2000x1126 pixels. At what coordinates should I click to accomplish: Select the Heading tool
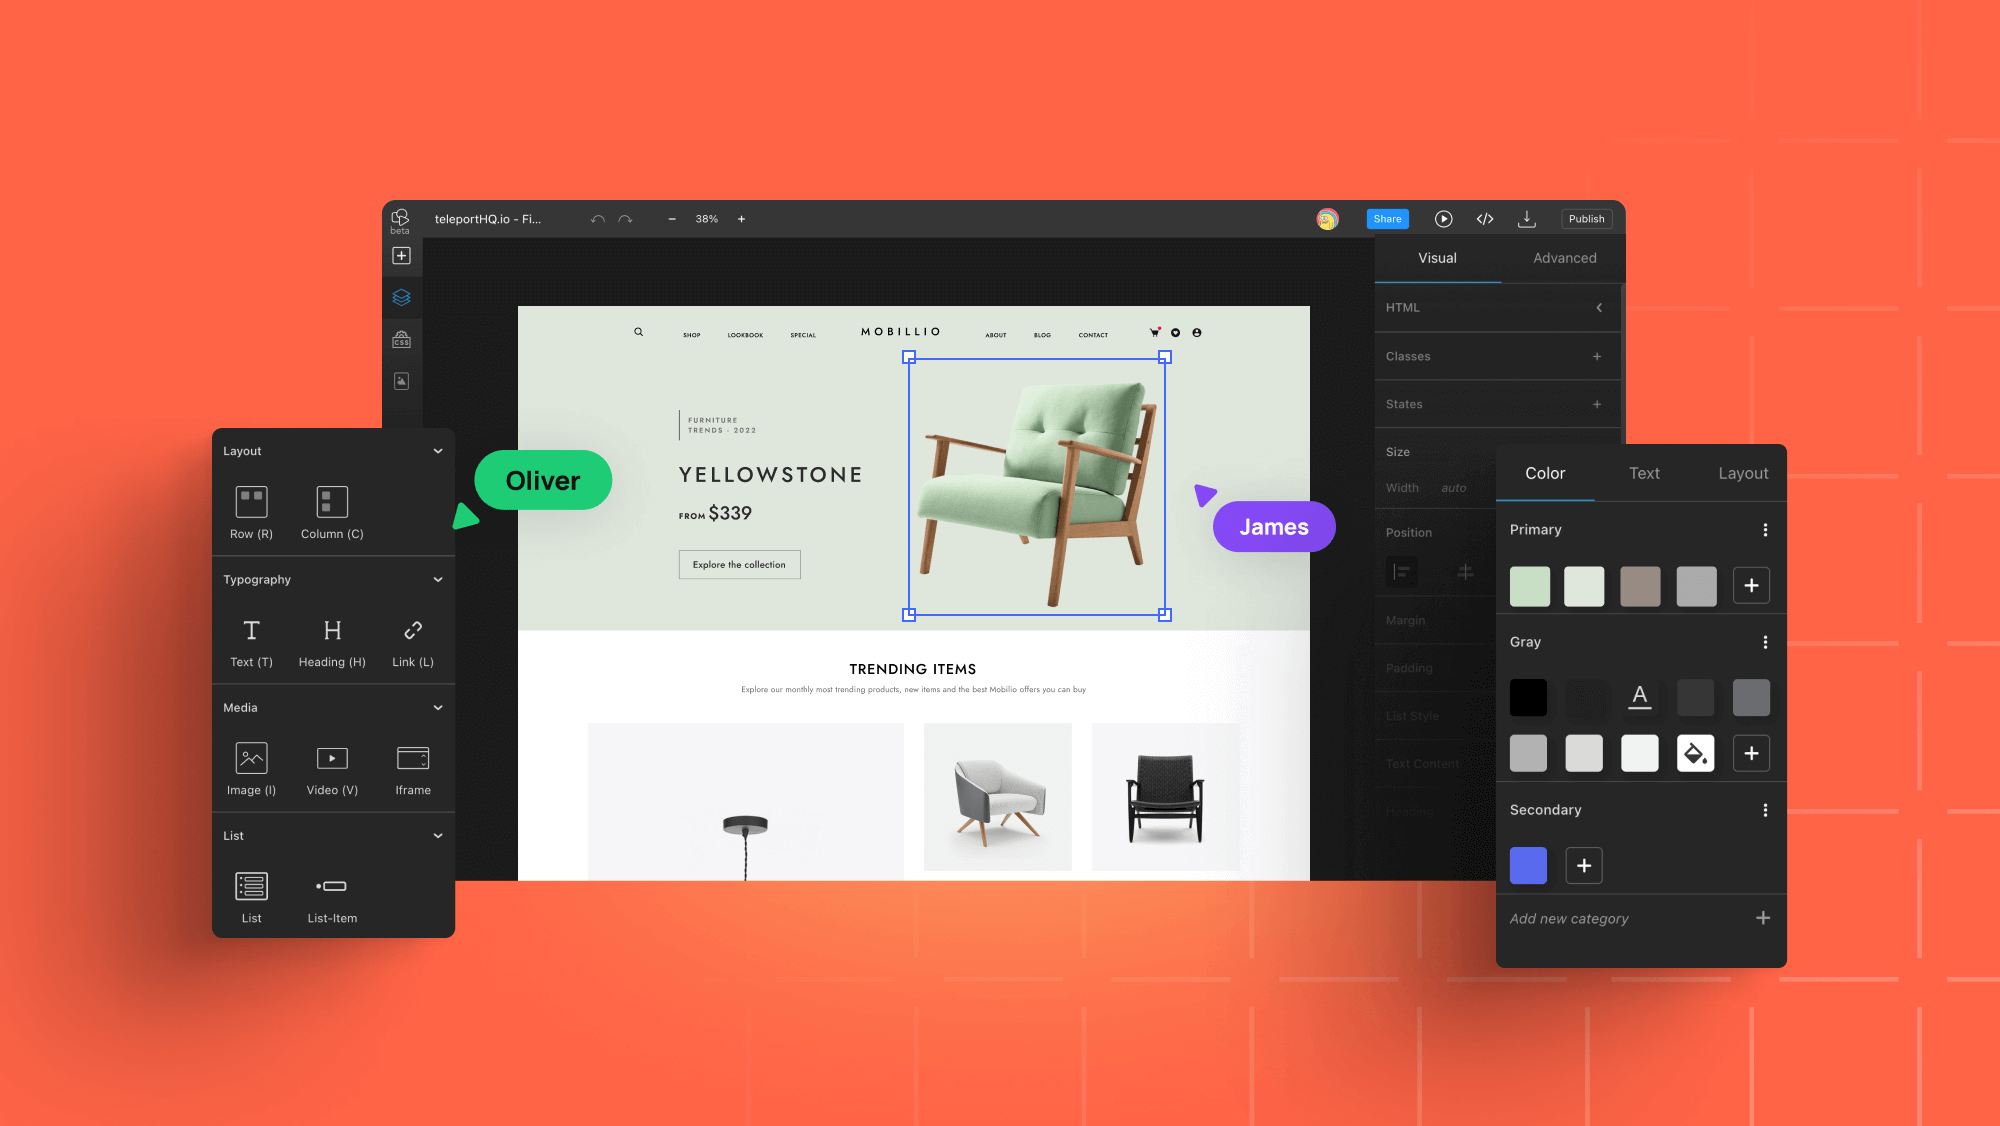(x=331, y=639)
